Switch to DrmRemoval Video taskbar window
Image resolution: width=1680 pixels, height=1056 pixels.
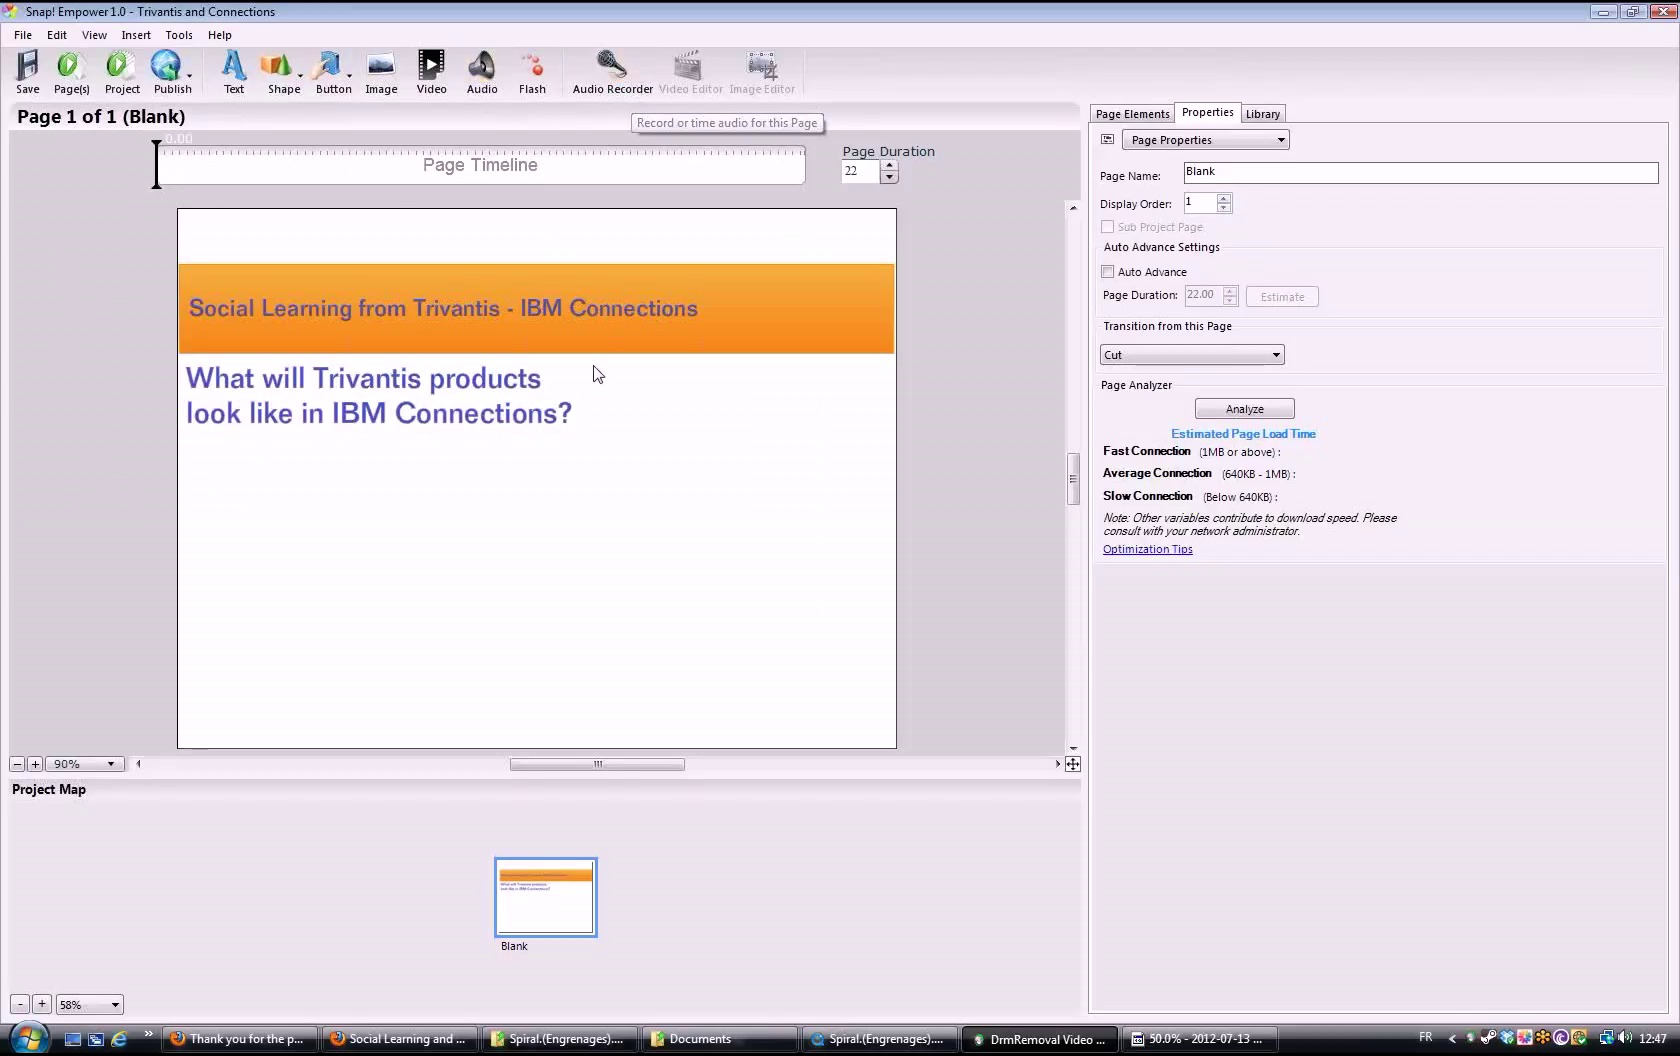pyautogui.click(x=1040, y=1039)
